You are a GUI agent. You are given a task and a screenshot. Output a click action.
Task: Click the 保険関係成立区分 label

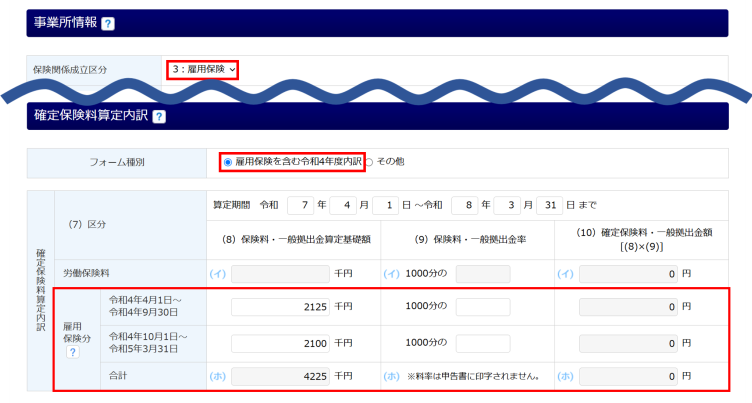pyautogui.click(x=70, y=70)
